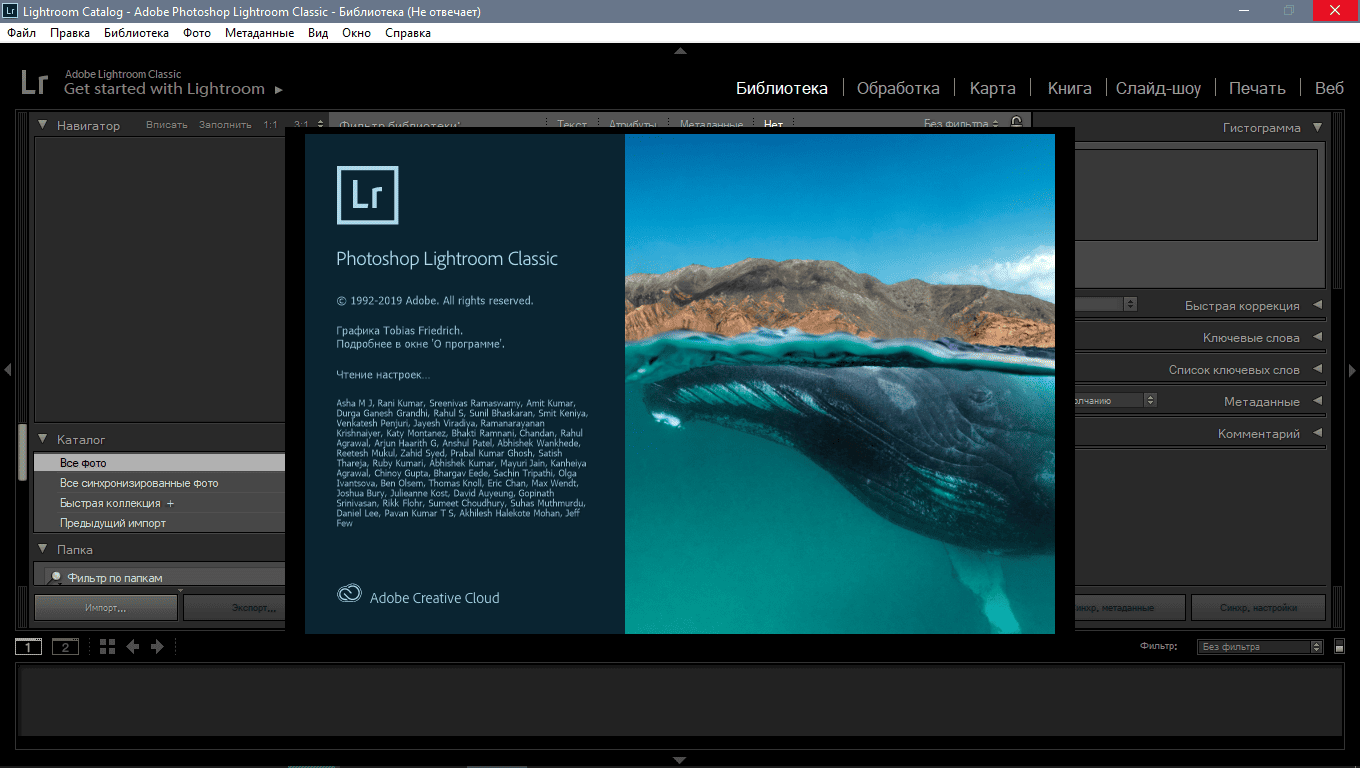Switch to the Слайд-шоу module

(1159, 88)
